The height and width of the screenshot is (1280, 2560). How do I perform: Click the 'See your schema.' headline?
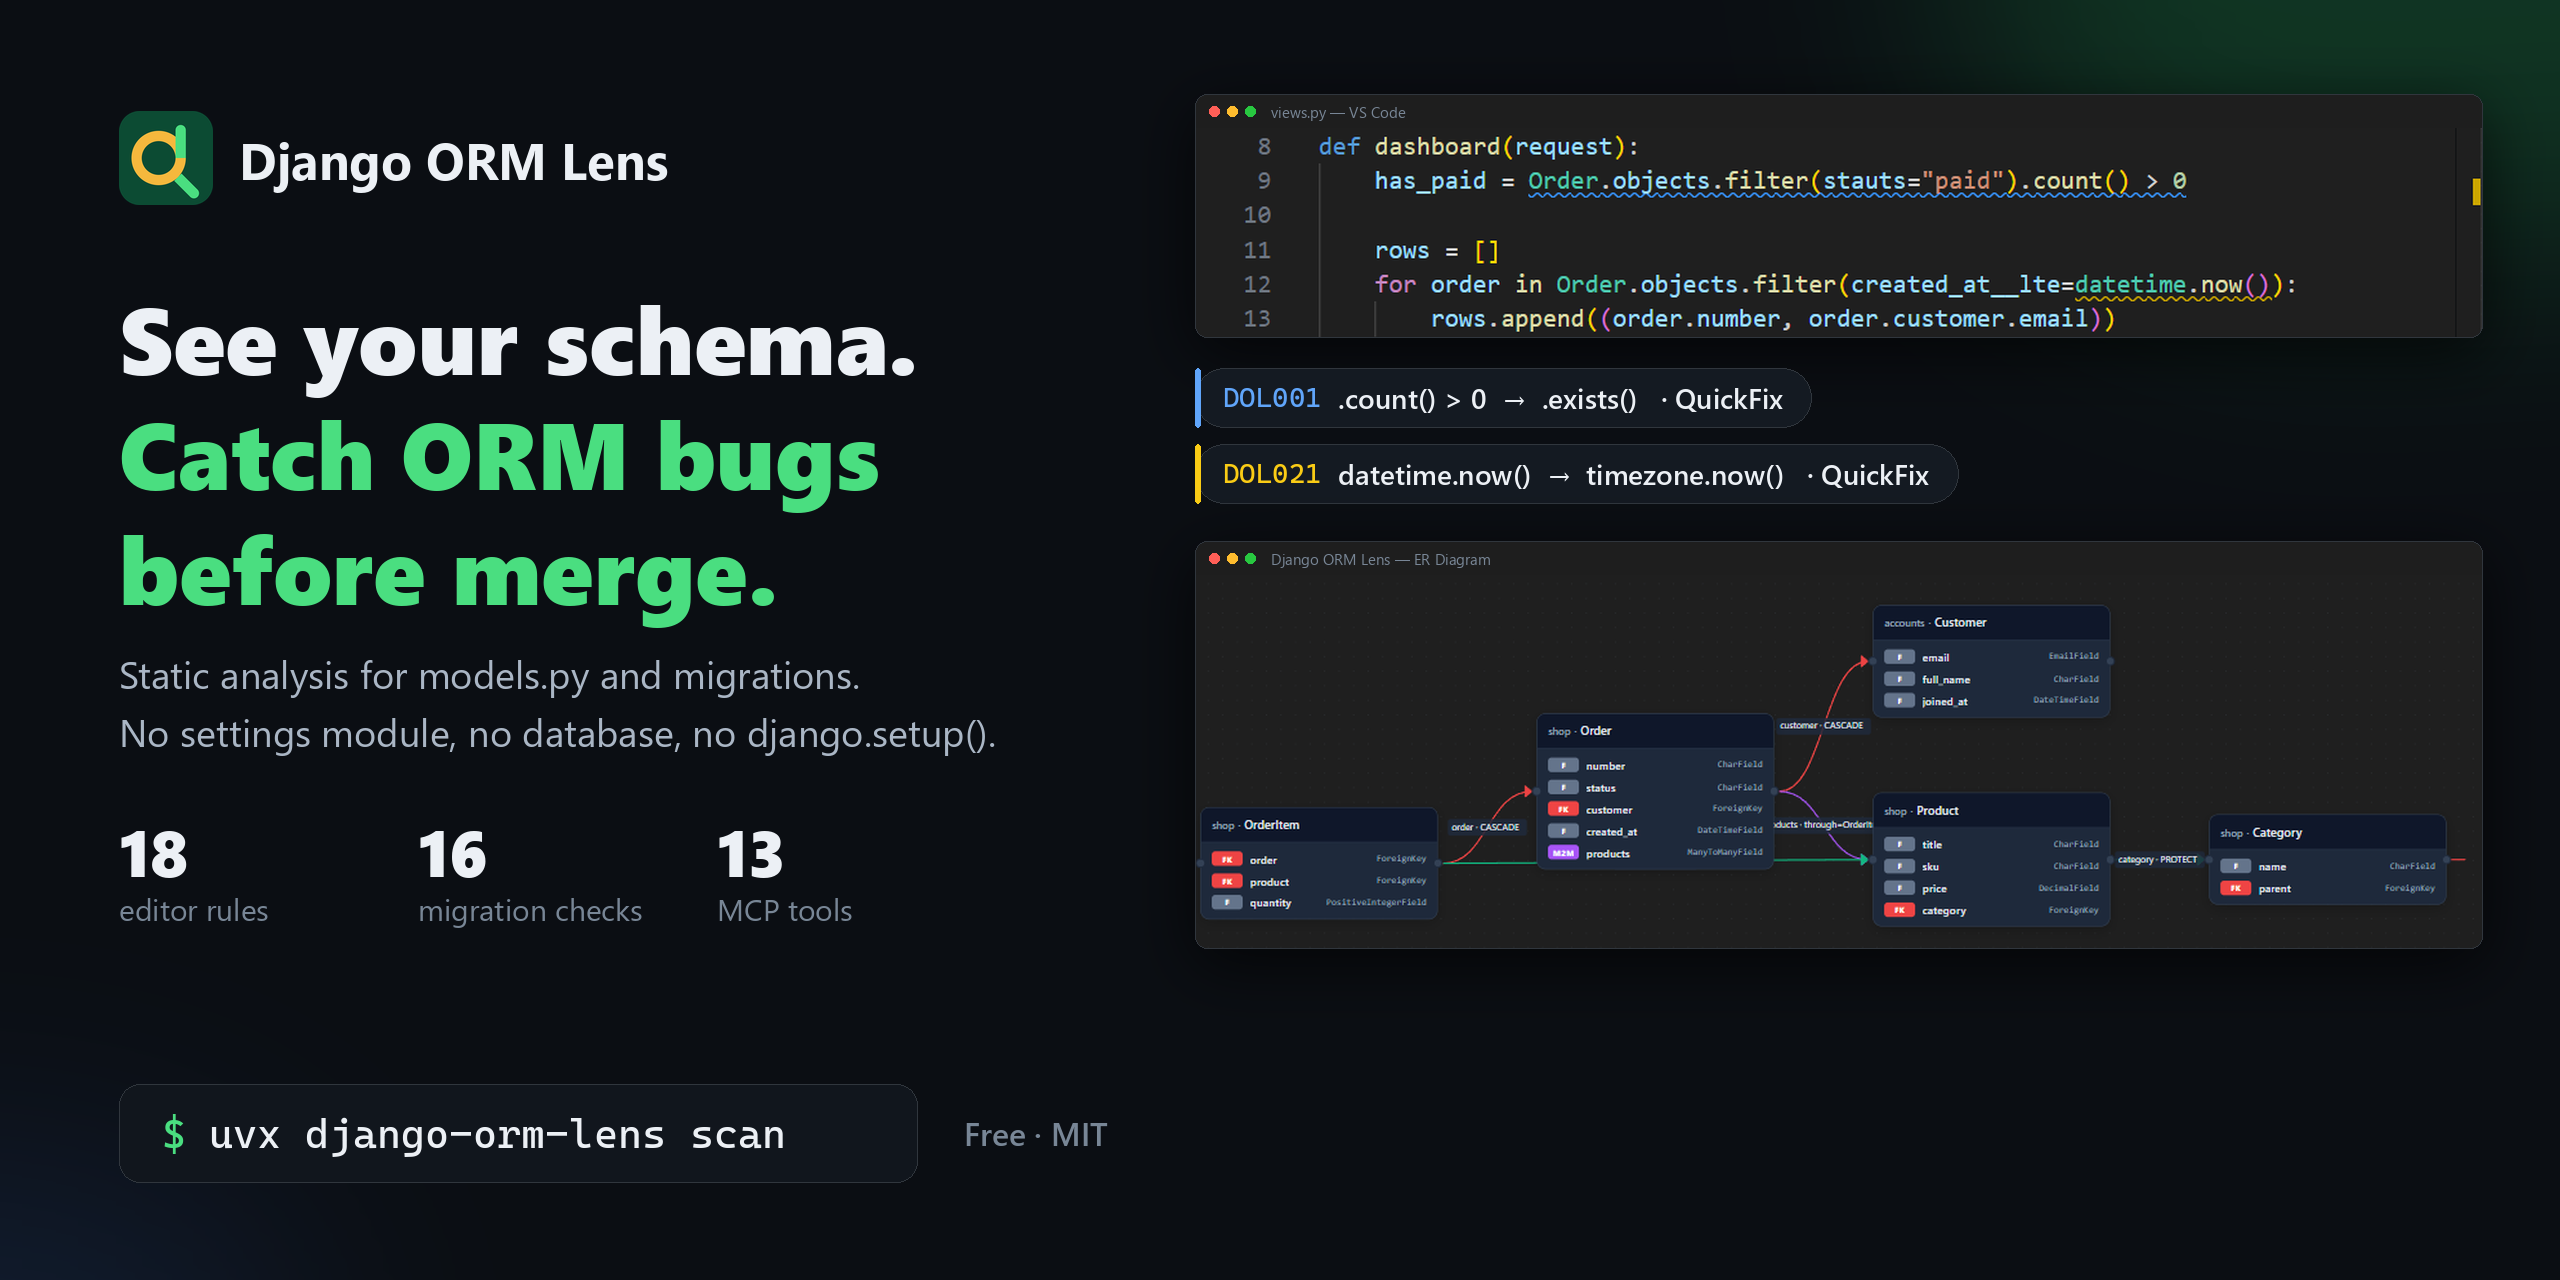pos(518,345)
